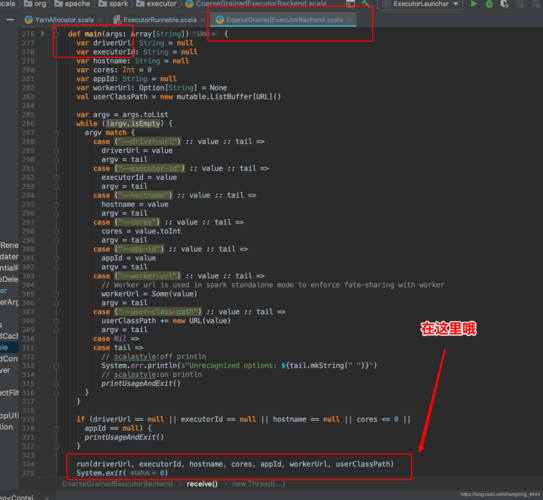
Task: Click CoarseGrainedExecutorBackend.scala in navigation bar
Action: 256,4
